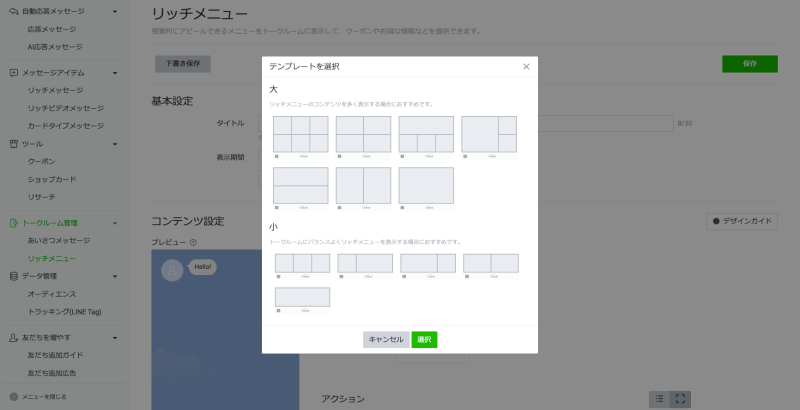800x410 pixels.
Task: Choose the small three-column template
Action: pos(301,263)
